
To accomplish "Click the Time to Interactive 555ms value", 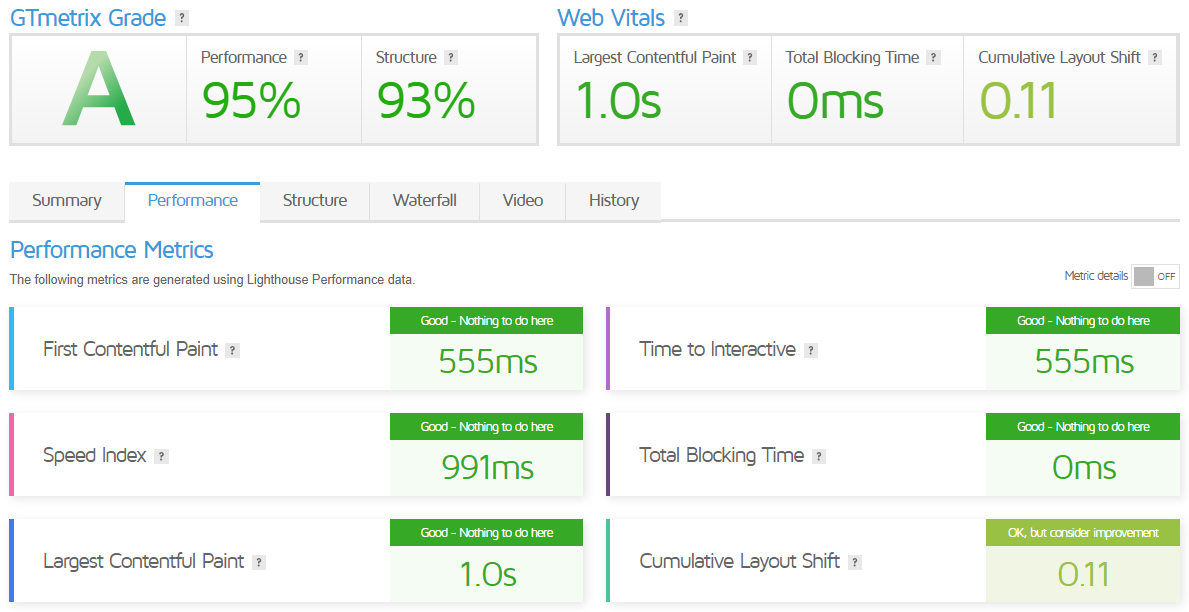I will (1084, 362).
